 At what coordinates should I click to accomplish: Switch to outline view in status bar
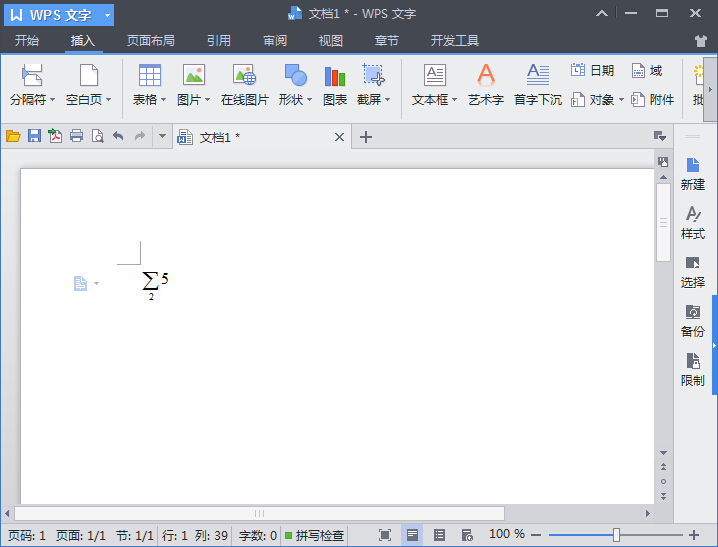coord(439,535)
